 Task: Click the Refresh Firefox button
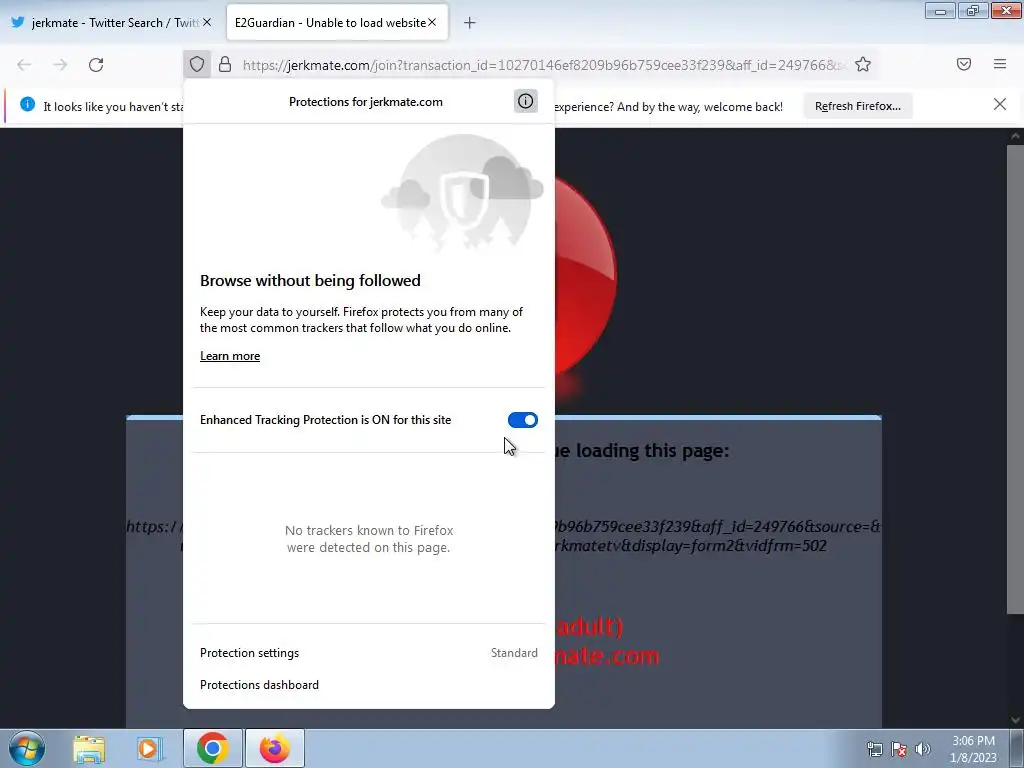coord(857,106)
